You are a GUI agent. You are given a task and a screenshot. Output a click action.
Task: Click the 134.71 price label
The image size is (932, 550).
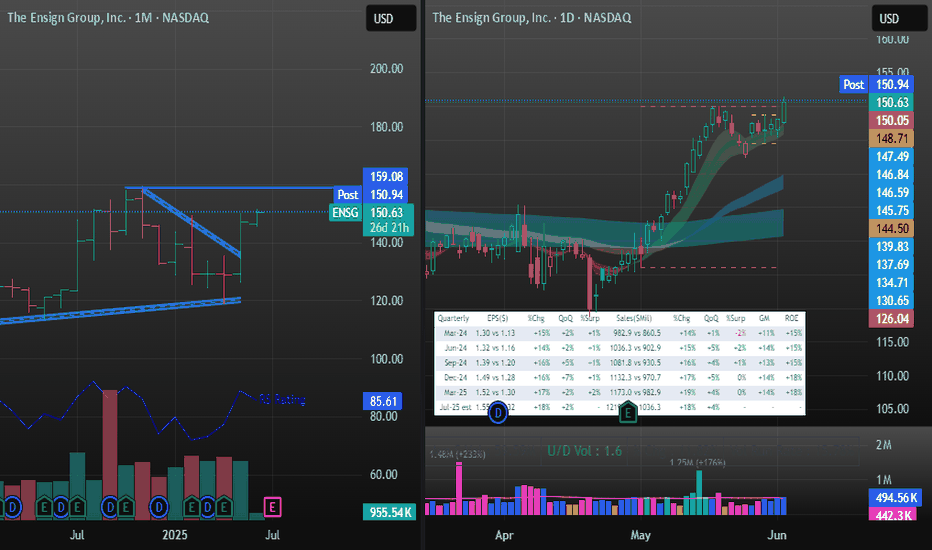click(892, 282)
